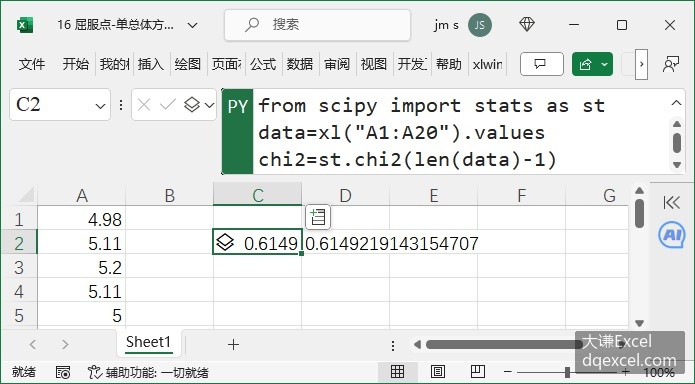Viewport: 695px width, 384px height.
Task: Switch to the 开始 tab
Action: coord(75,64)
